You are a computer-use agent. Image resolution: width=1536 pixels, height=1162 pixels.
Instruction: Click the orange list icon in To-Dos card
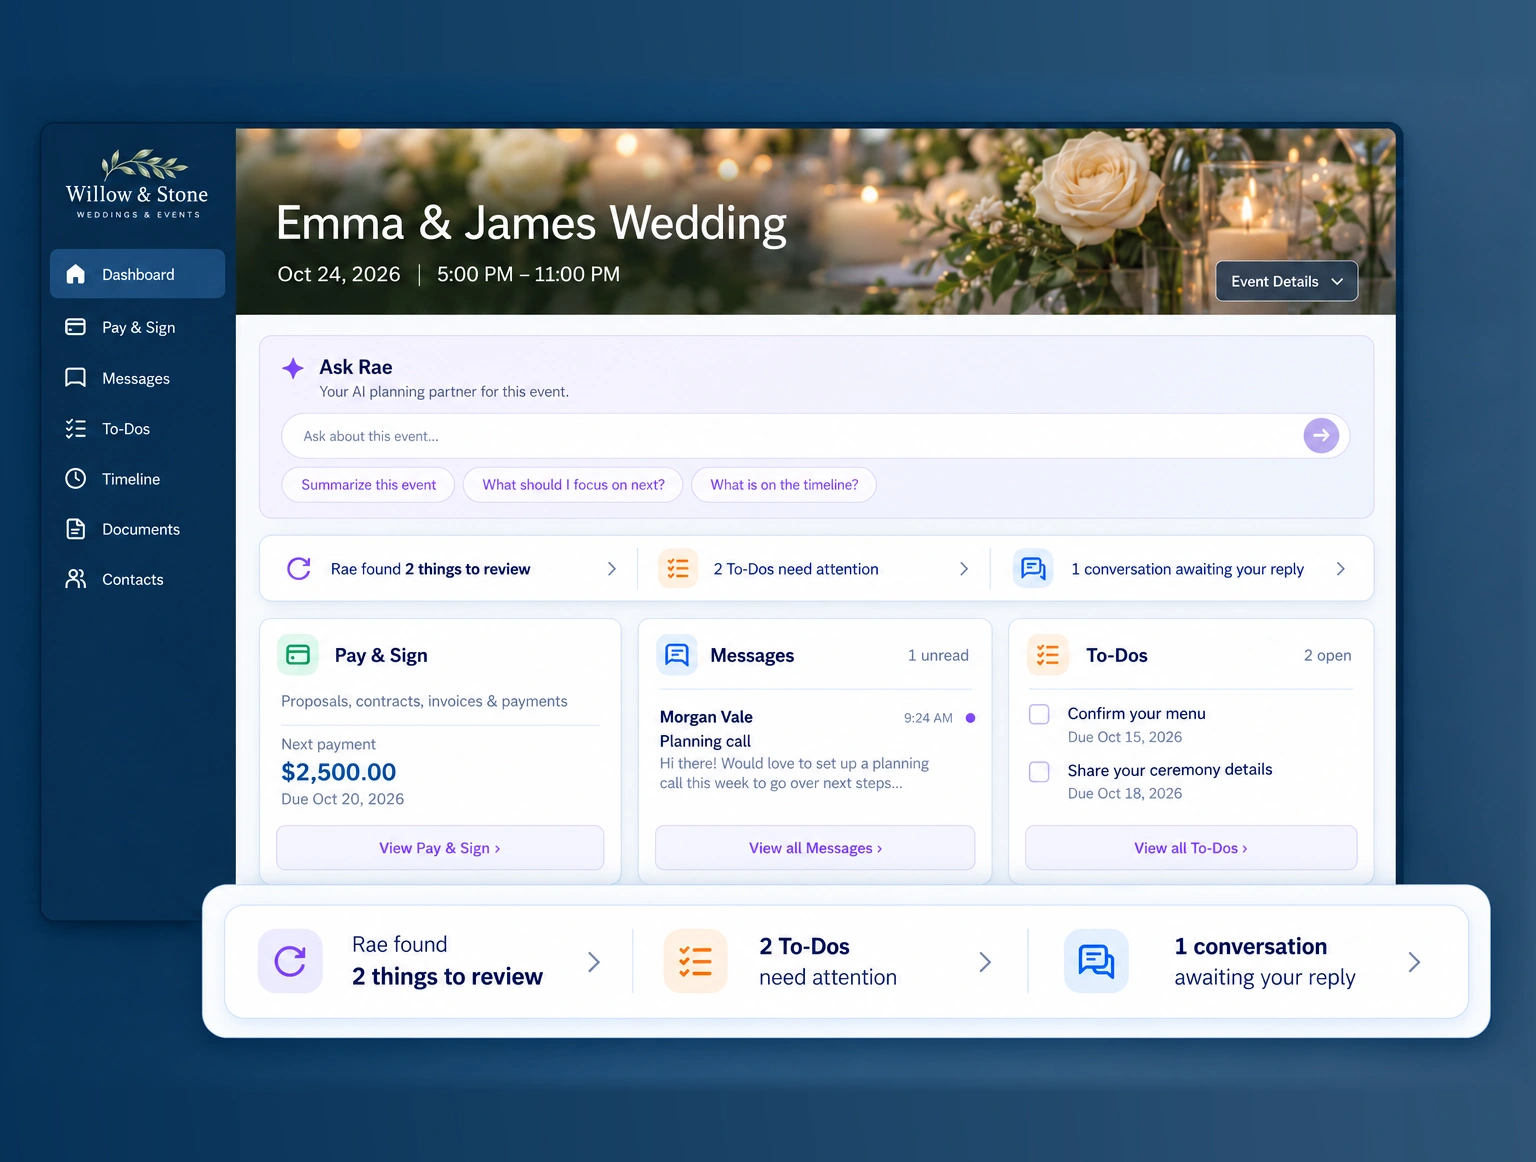point(1048,655)
